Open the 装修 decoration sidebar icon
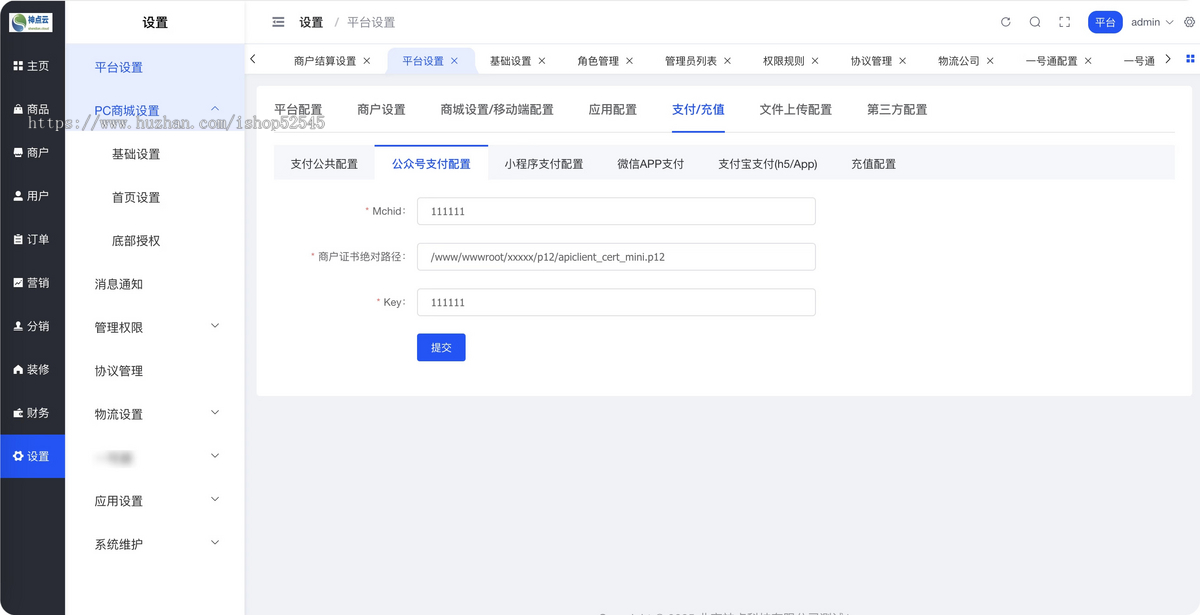 [x=18, y=369]
